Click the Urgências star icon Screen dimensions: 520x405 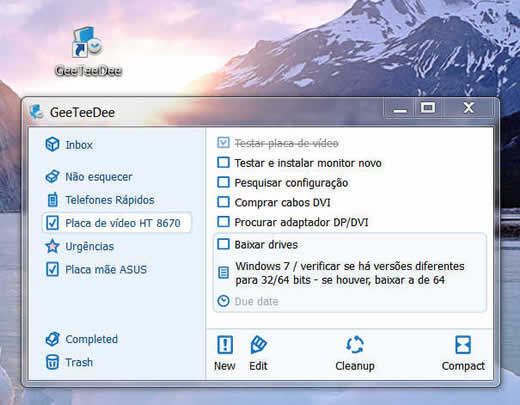(52, 246)
